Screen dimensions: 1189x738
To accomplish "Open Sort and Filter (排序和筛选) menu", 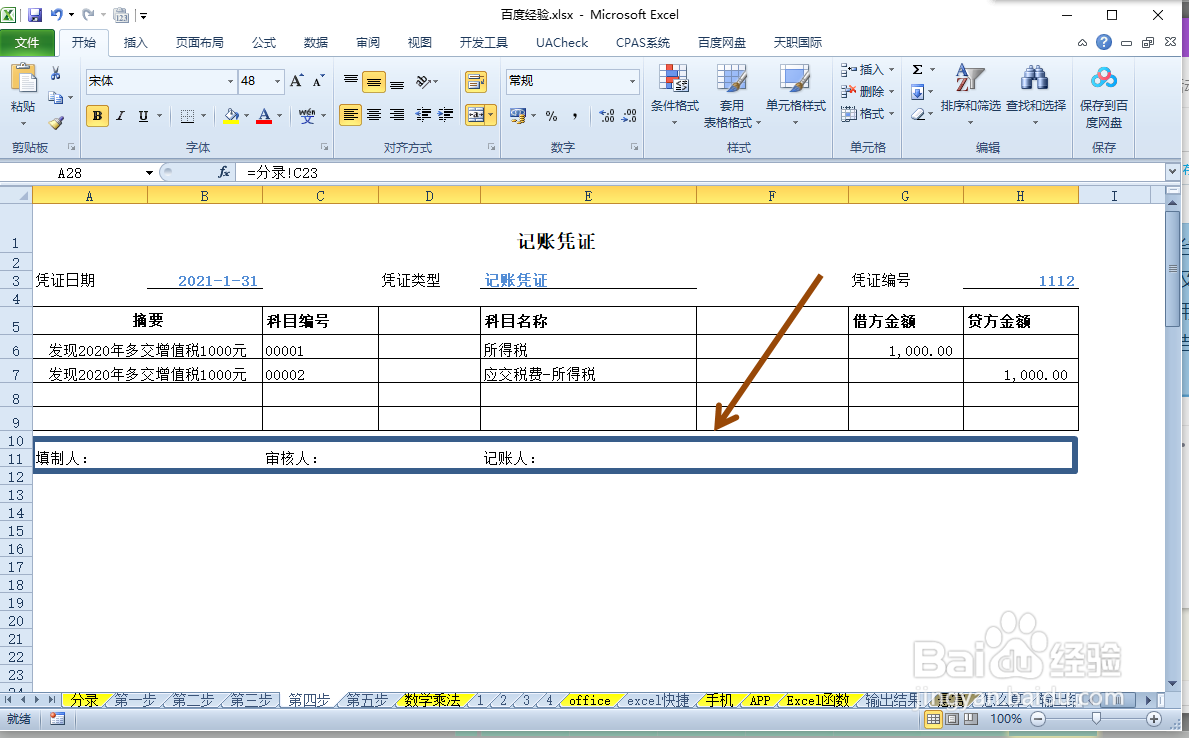I will [970, 95].
